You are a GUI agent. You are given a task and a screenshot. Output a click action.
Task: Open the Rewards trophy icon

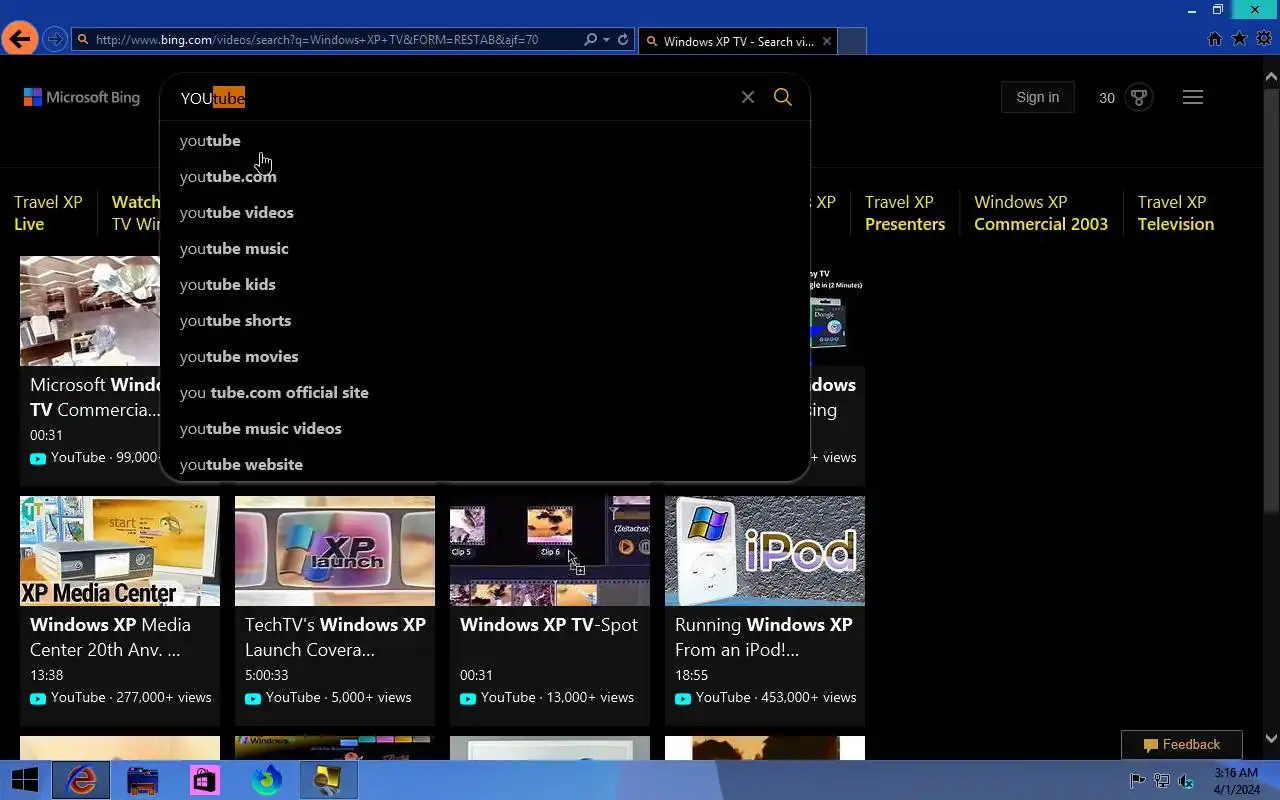point(1138,97)
